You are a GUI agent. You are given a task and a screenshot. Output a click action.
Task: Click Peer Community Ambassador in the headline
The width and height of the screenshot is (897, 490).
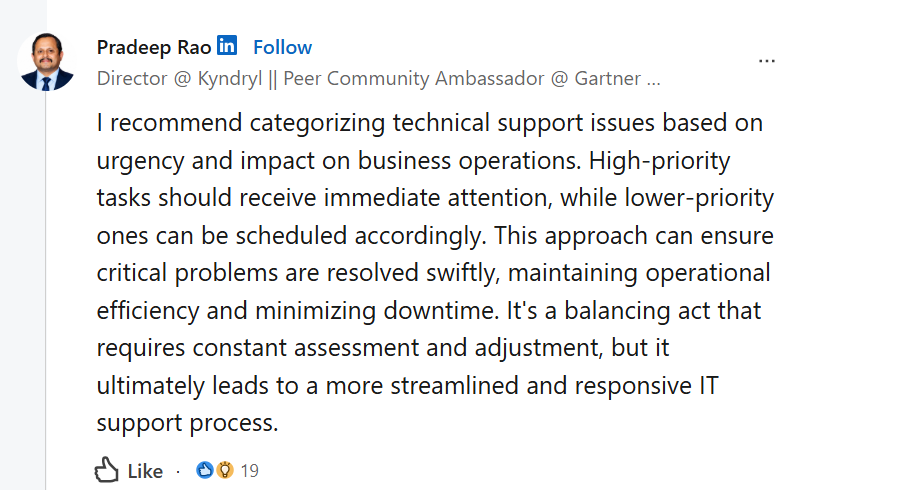[x=414, y=78]
